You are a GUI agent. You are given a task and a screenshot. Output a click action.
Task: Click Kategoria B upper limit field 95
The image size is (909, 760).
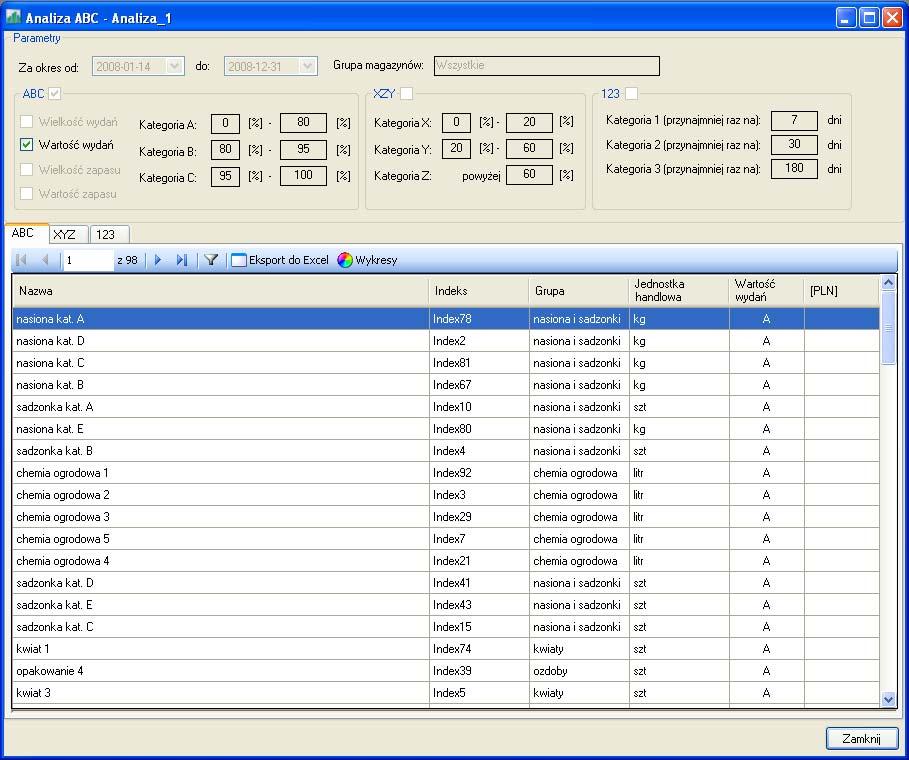(x=303, y=150)
